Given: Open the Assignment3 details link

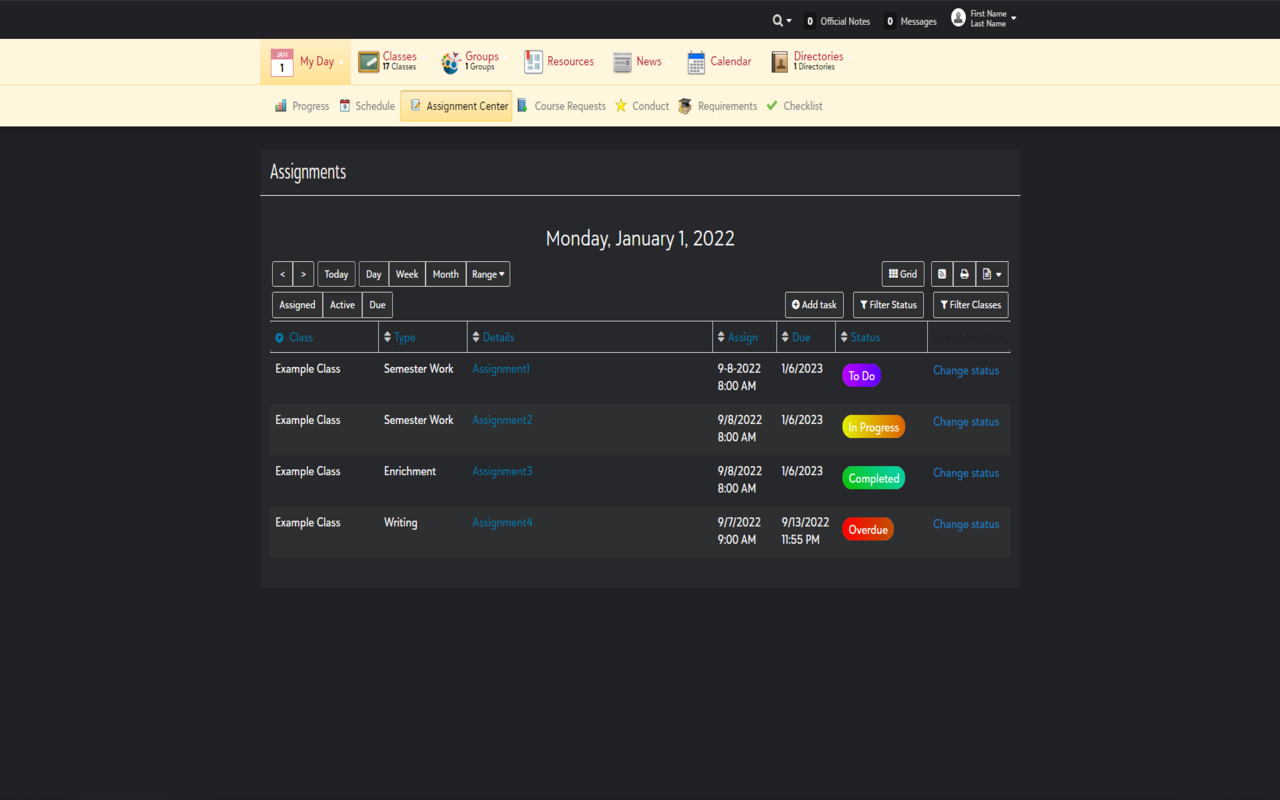Looking at the screenshot, I should (502, 471).
